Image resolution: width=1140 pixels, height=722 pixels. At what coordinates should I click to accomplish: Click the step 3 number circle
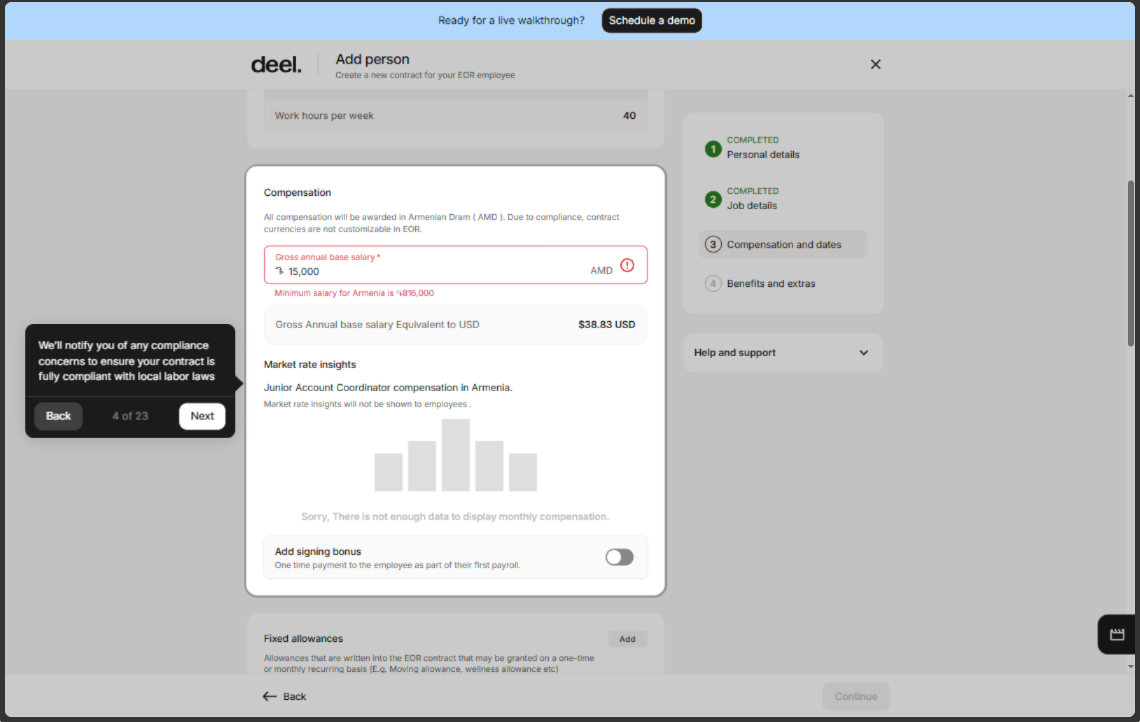tap(713, 245)
